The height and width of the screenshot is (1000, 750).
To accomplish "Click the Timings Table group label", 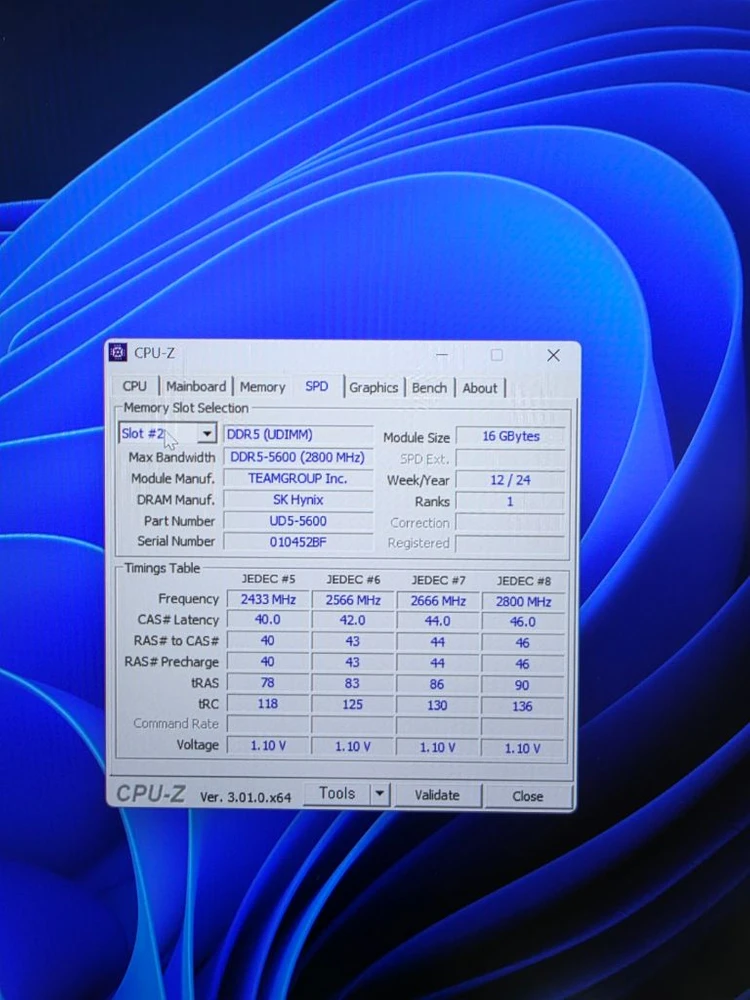I will 162,568.
